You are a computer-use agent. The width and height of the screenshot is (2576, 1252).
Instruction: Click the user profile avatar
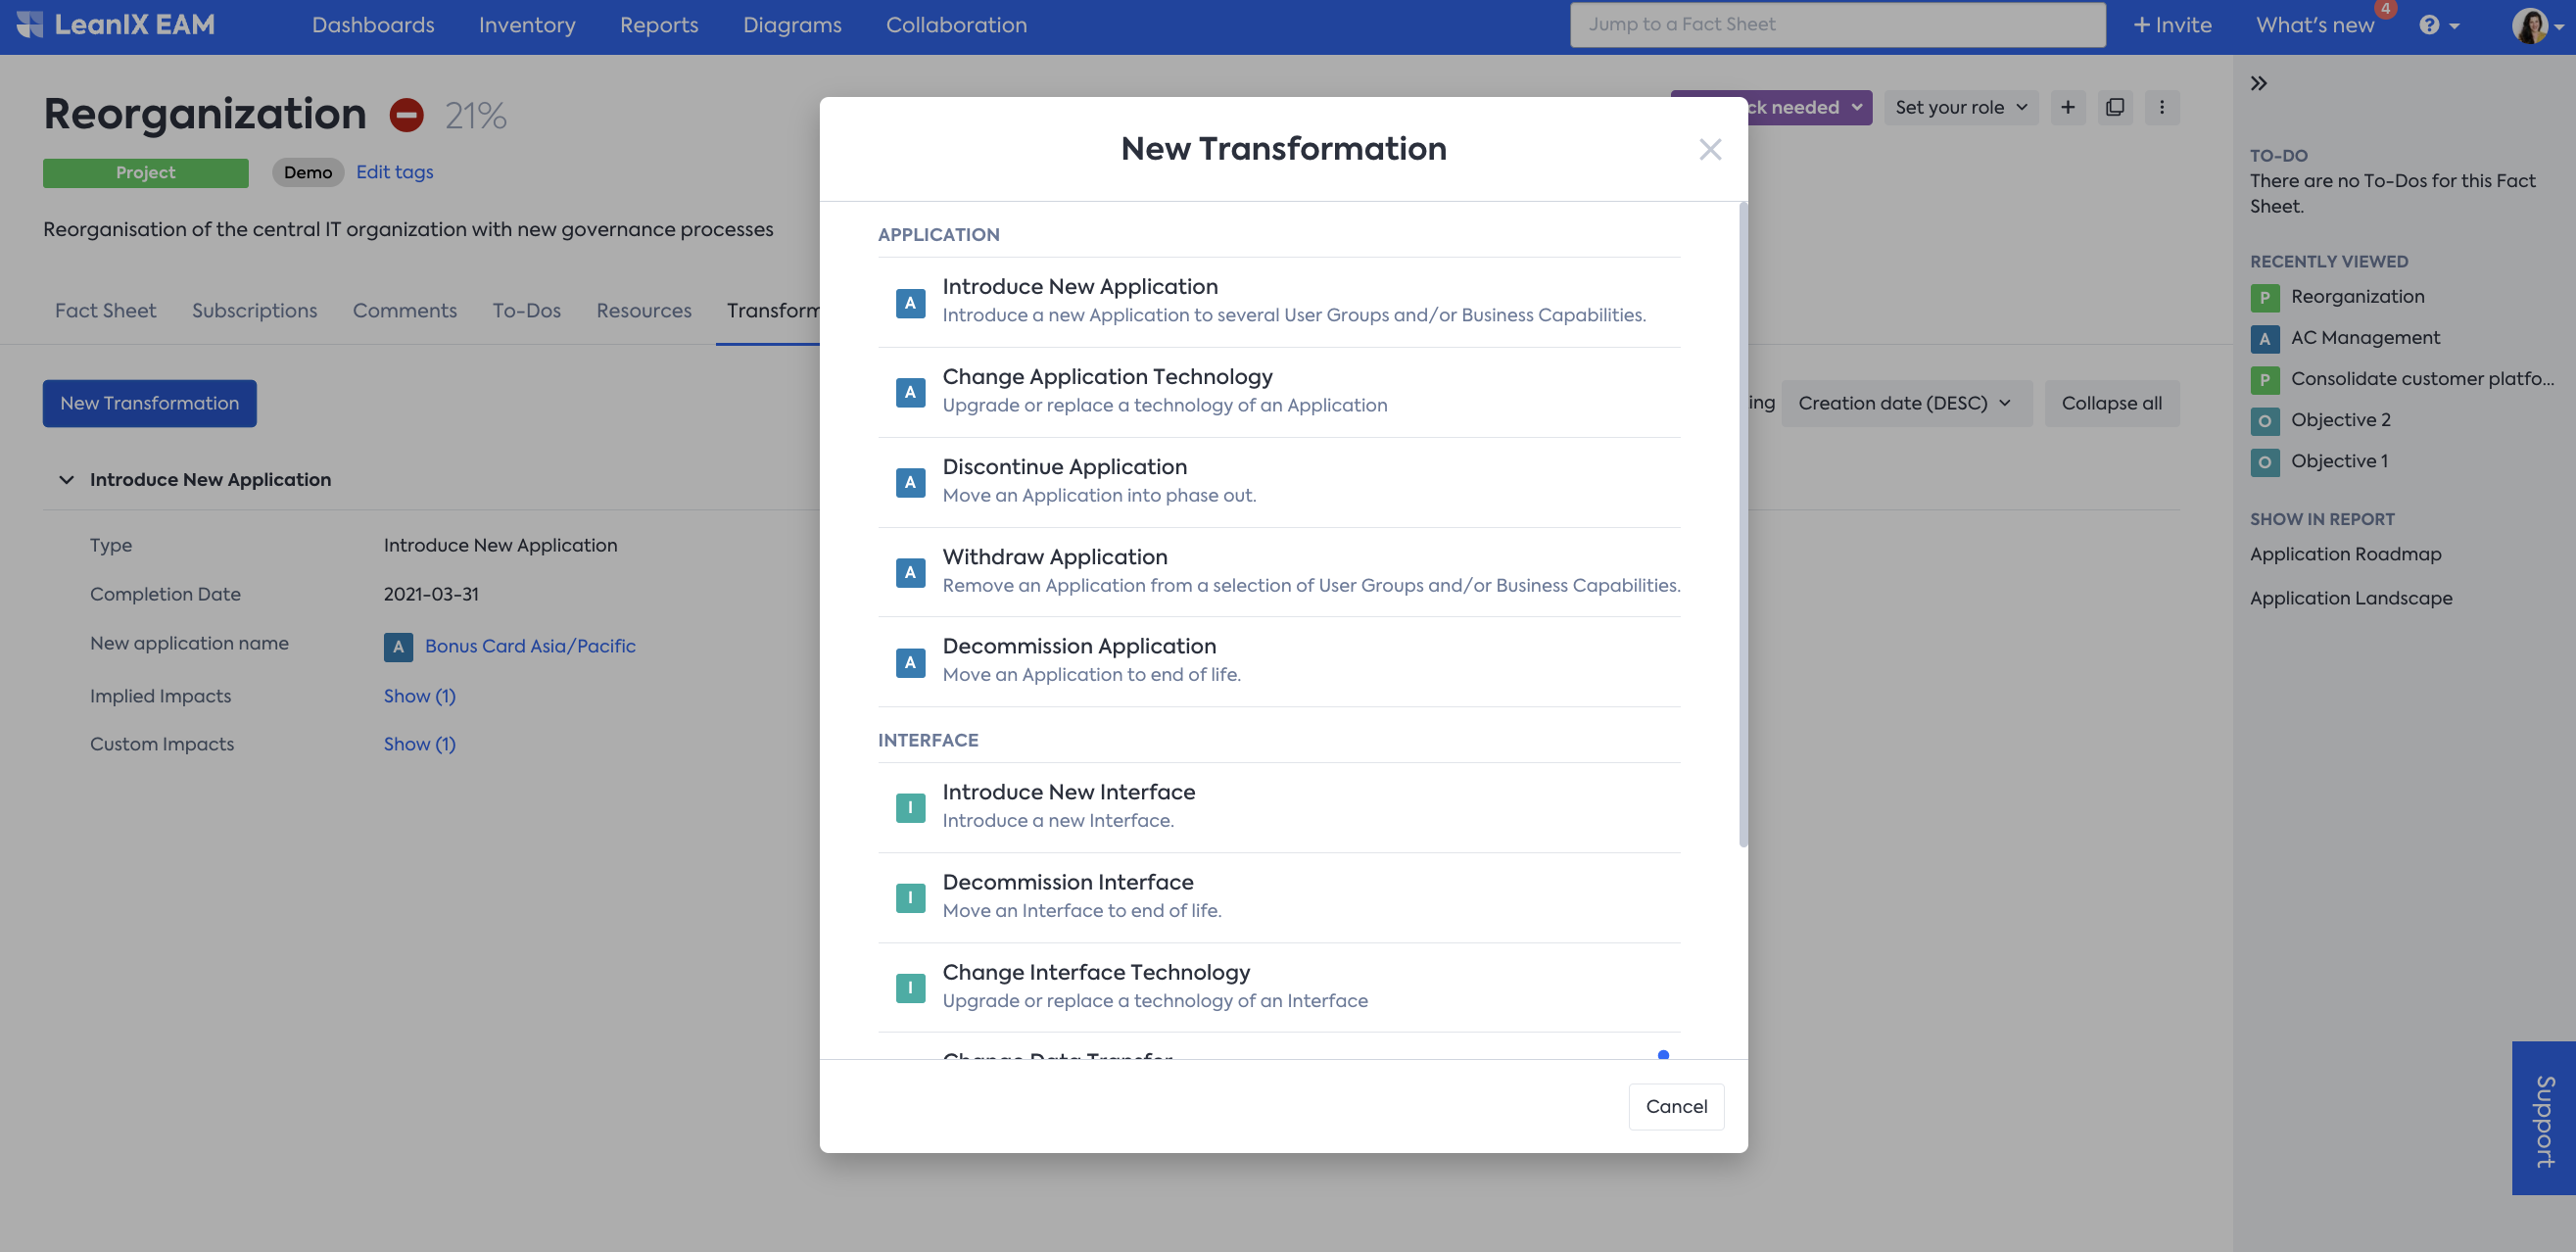(2530, 25)
